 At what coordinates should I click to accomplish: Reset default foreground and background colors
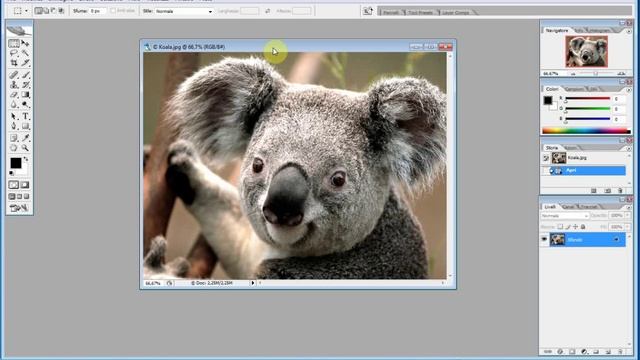point(12,173)
